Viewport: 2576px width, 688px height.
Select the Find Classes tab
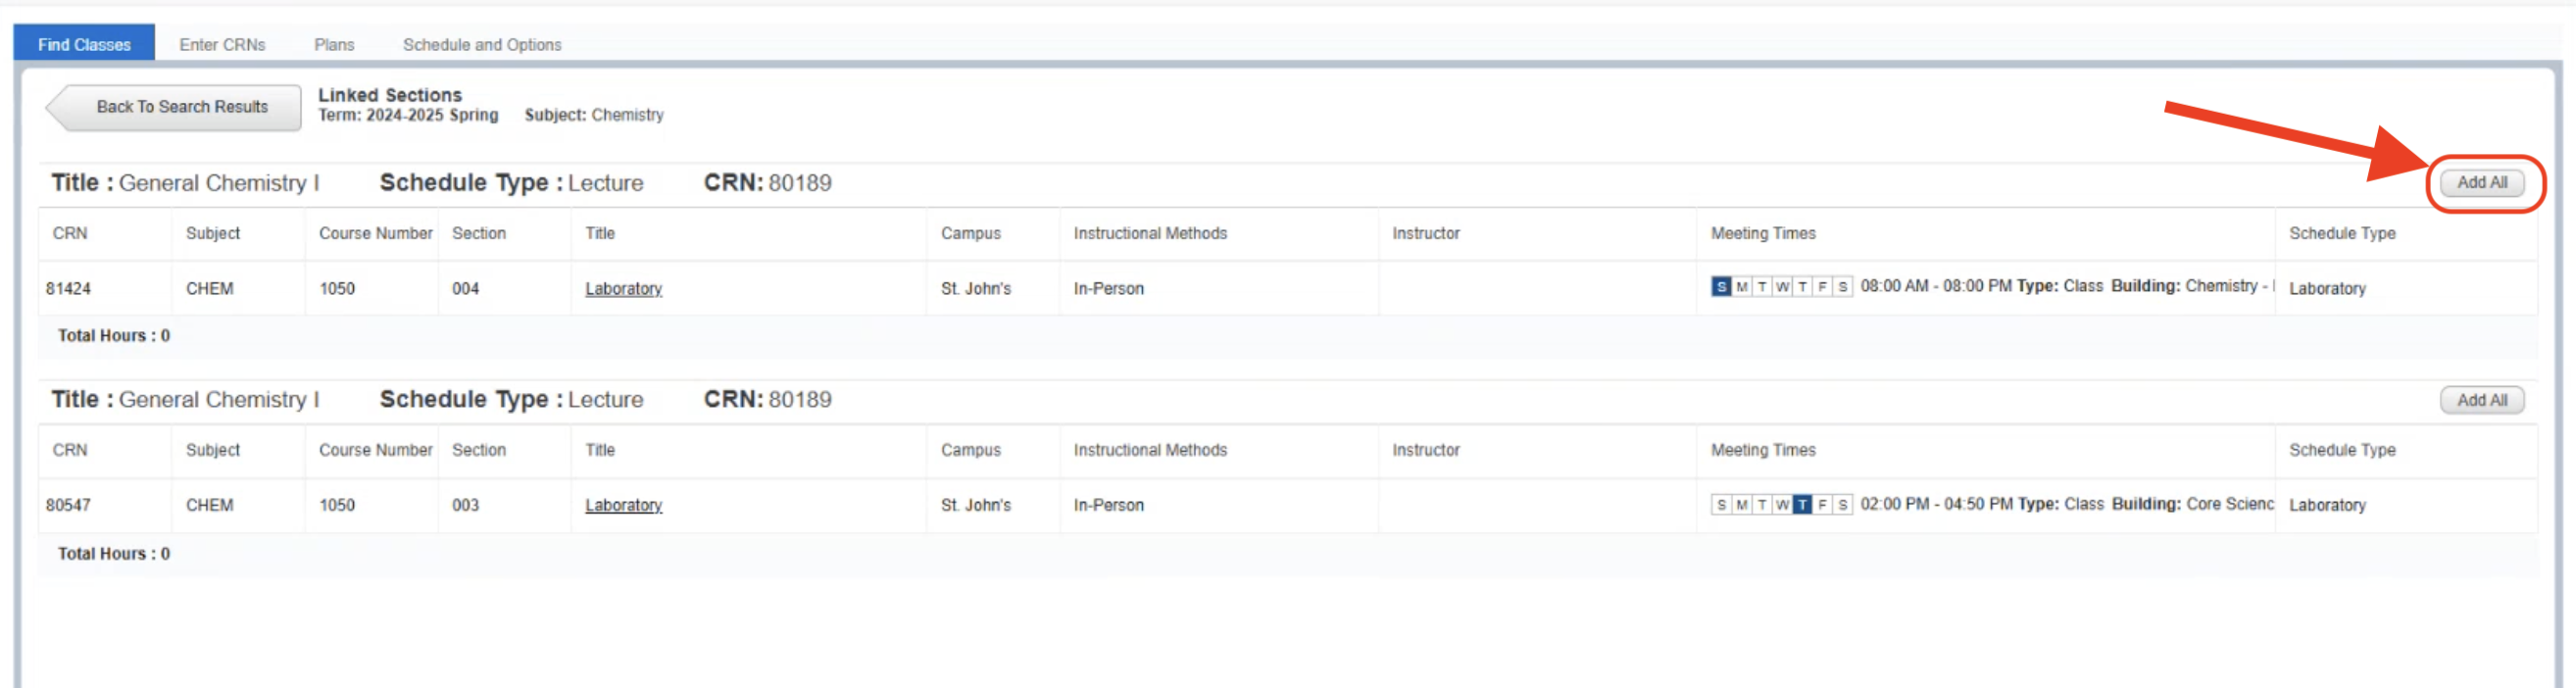pyautogui.click(x=84, y=45)
